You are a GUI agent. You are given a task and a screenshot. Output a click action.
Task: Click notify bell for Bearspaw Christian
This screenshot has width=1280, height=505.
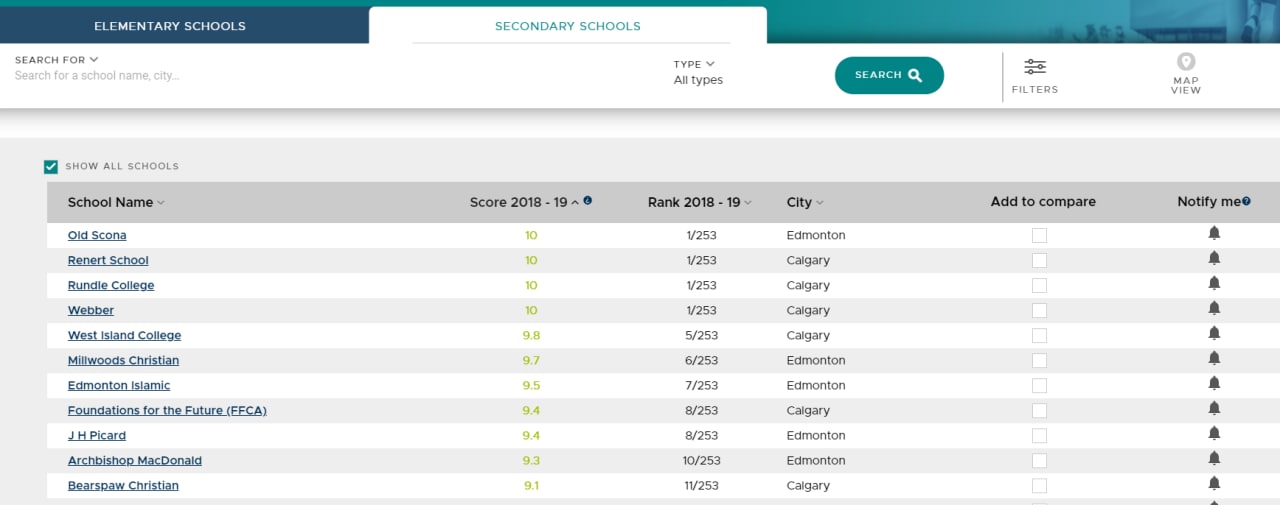[x=1214, y=483]
